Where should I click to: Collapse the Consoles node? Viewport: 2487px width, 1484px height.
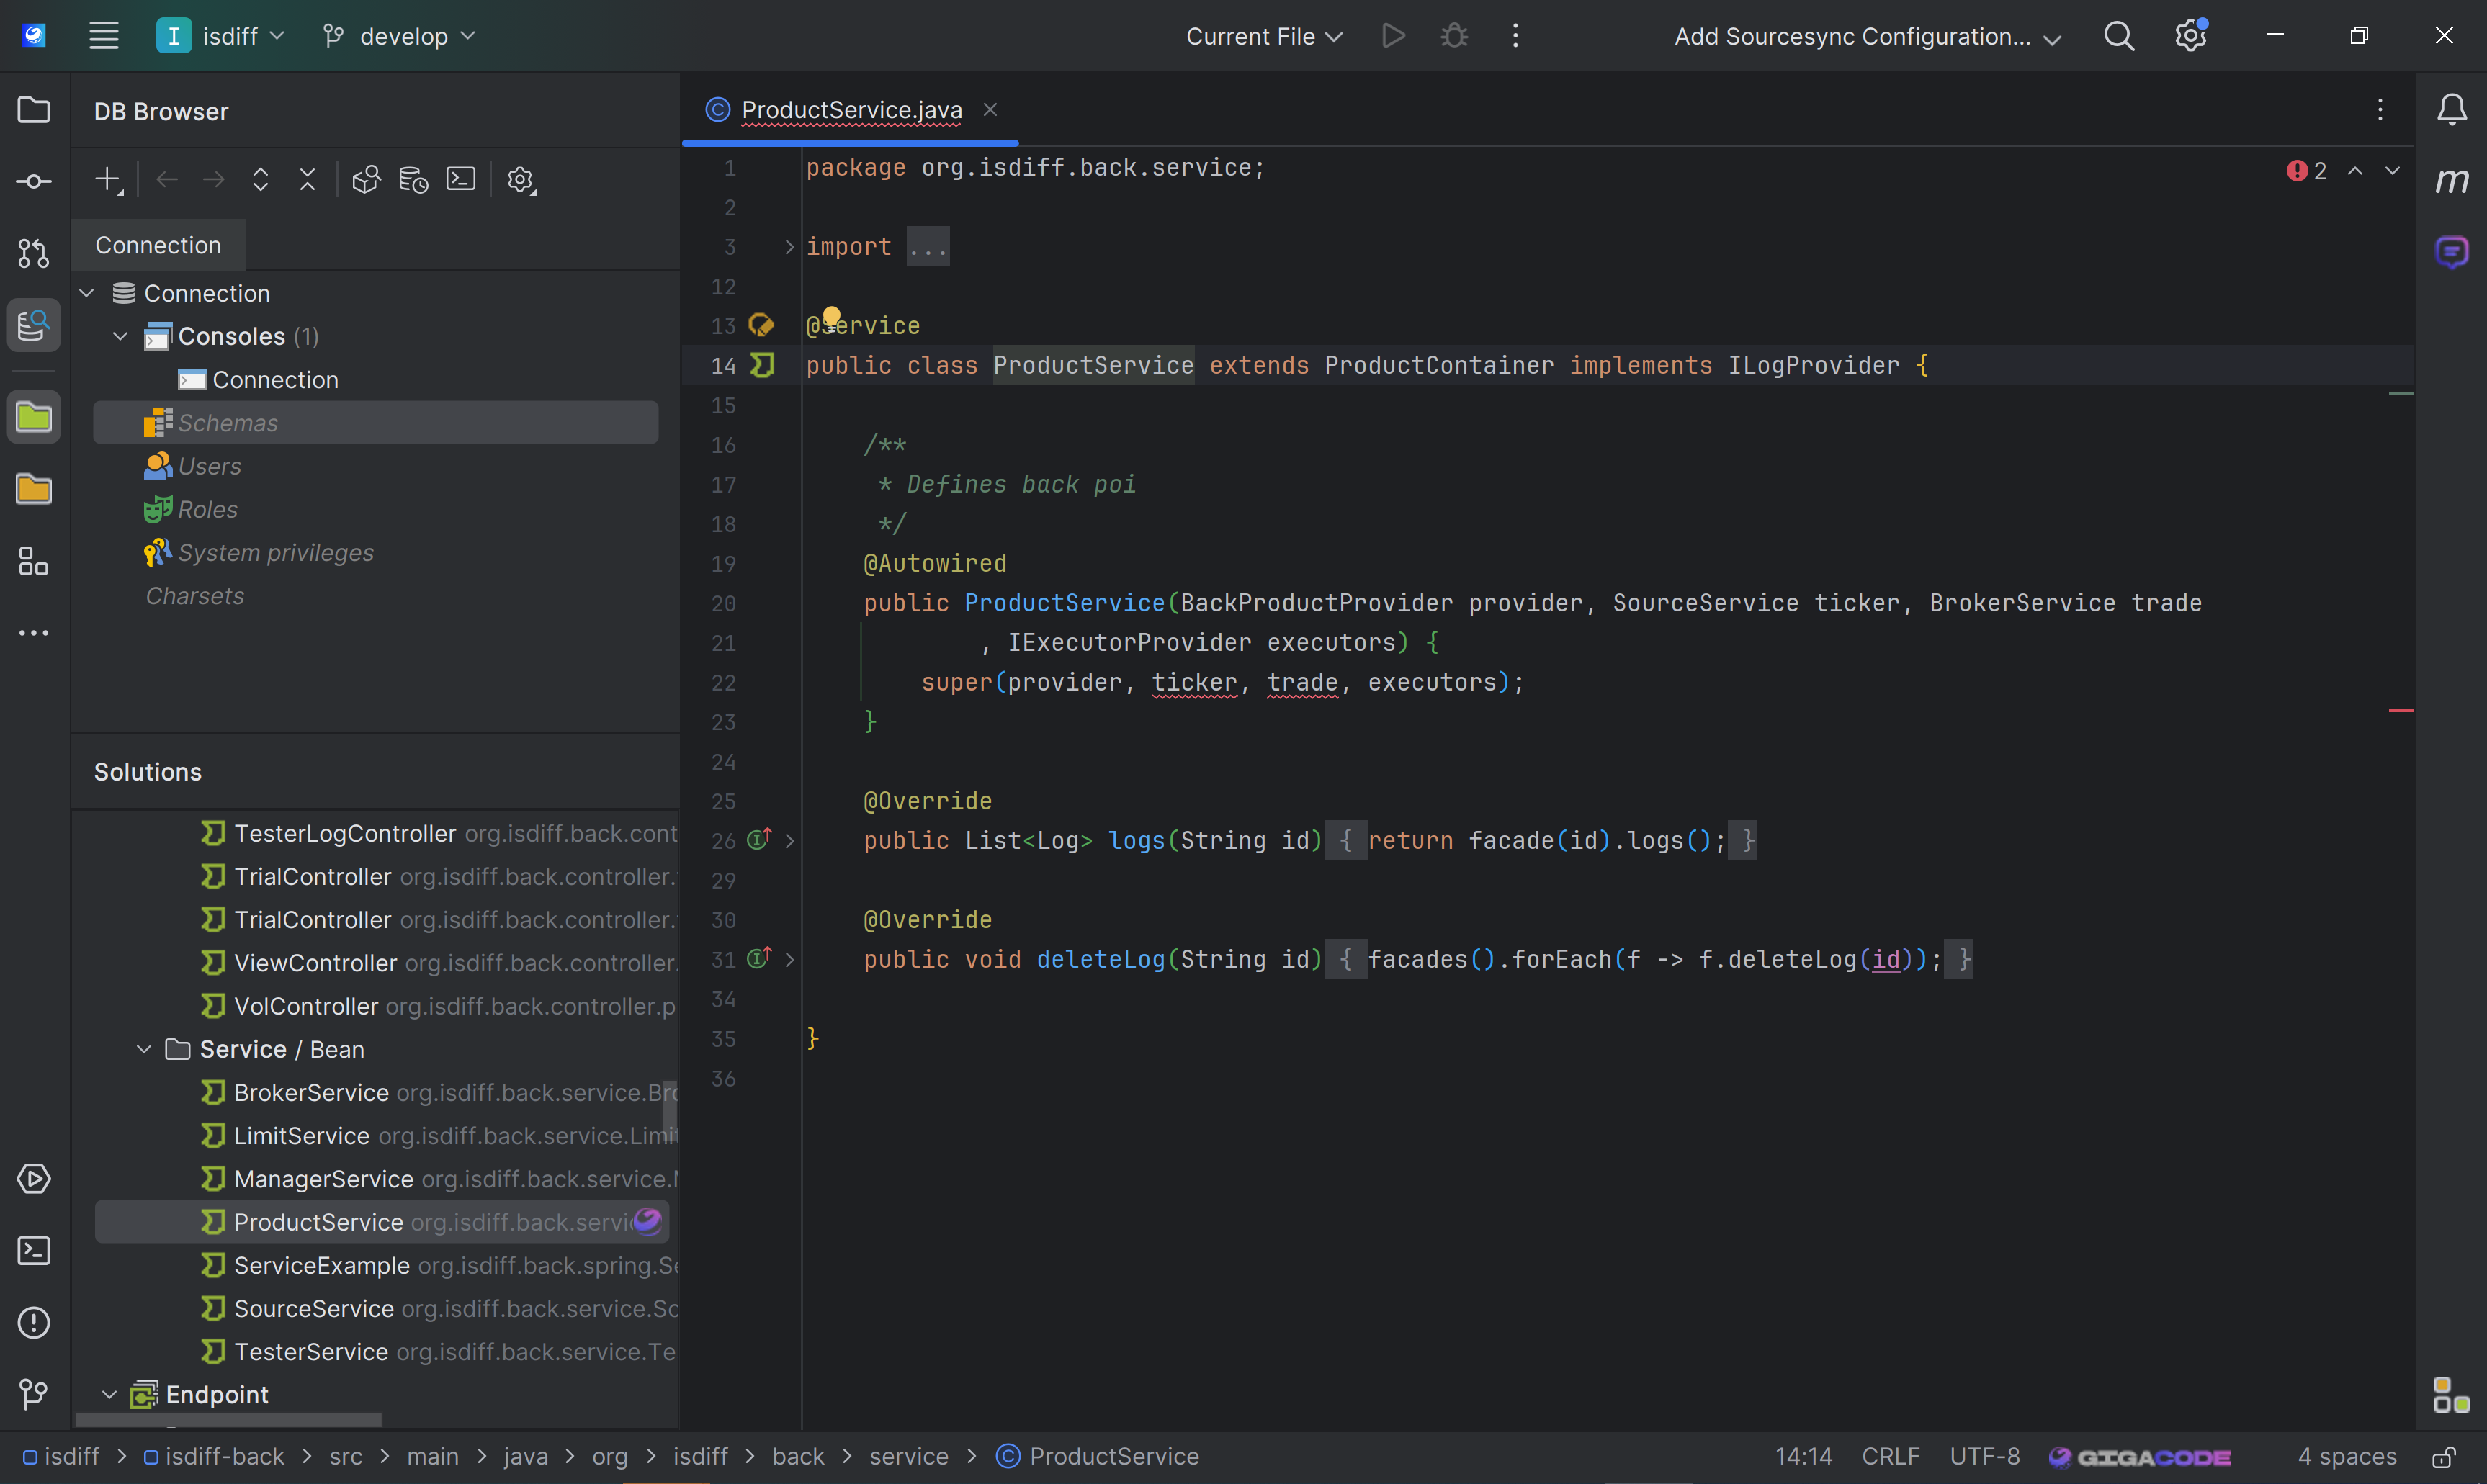pos(121,336)
